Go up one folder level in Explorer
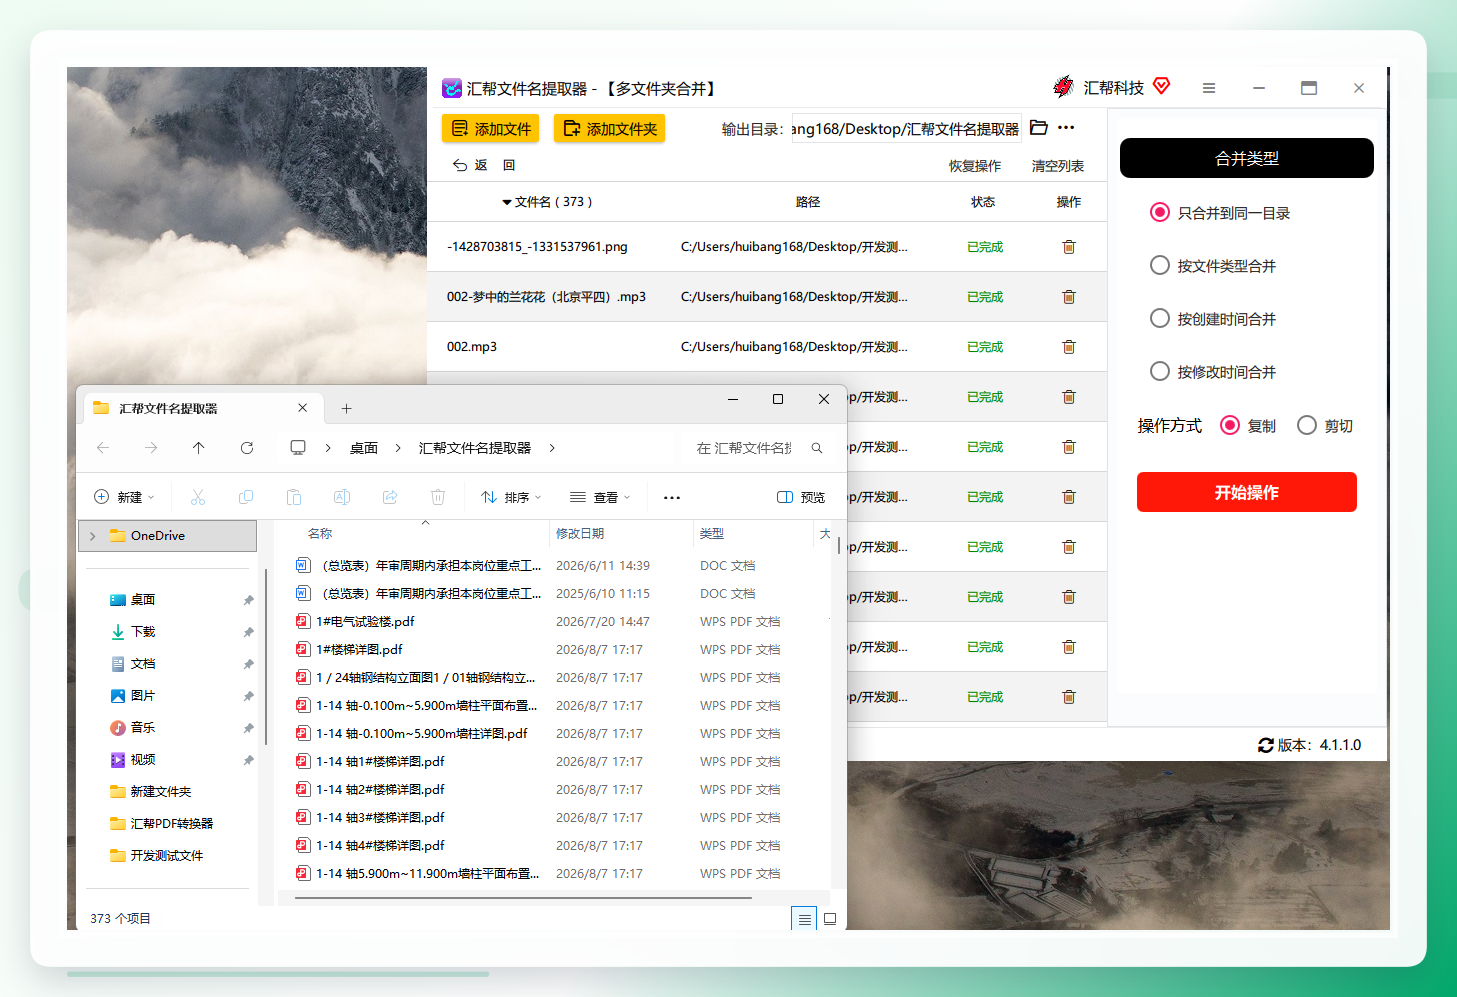This screenshot has width=1457, height=997. click(x=199, y=448)
